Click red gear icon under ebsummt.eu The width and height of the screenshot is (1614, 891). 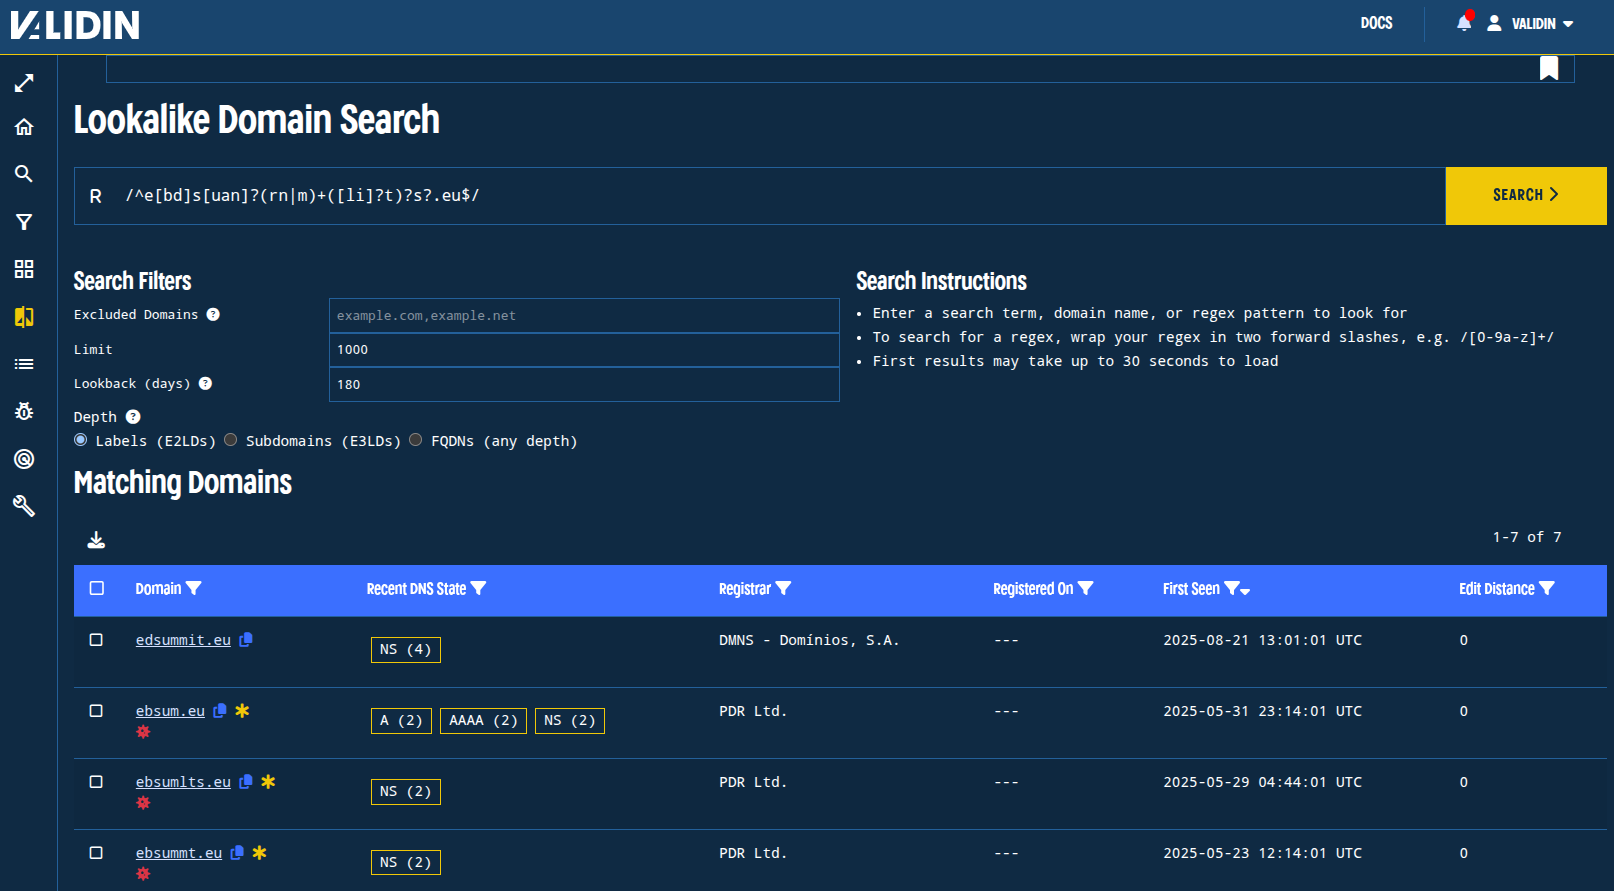tap(143, 874)
